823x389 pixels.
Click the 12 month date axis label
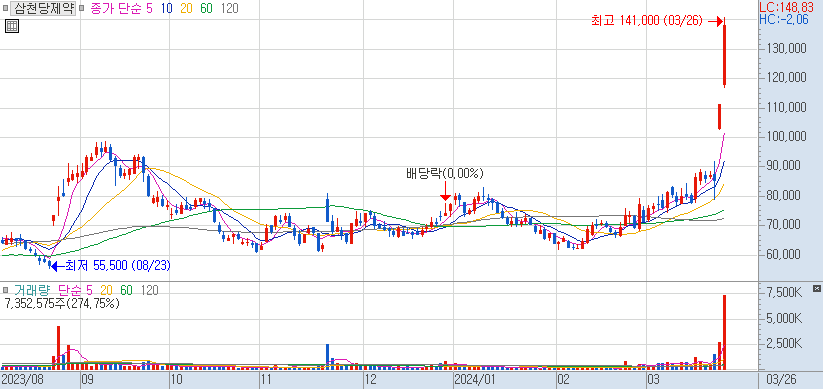point(371,379)
